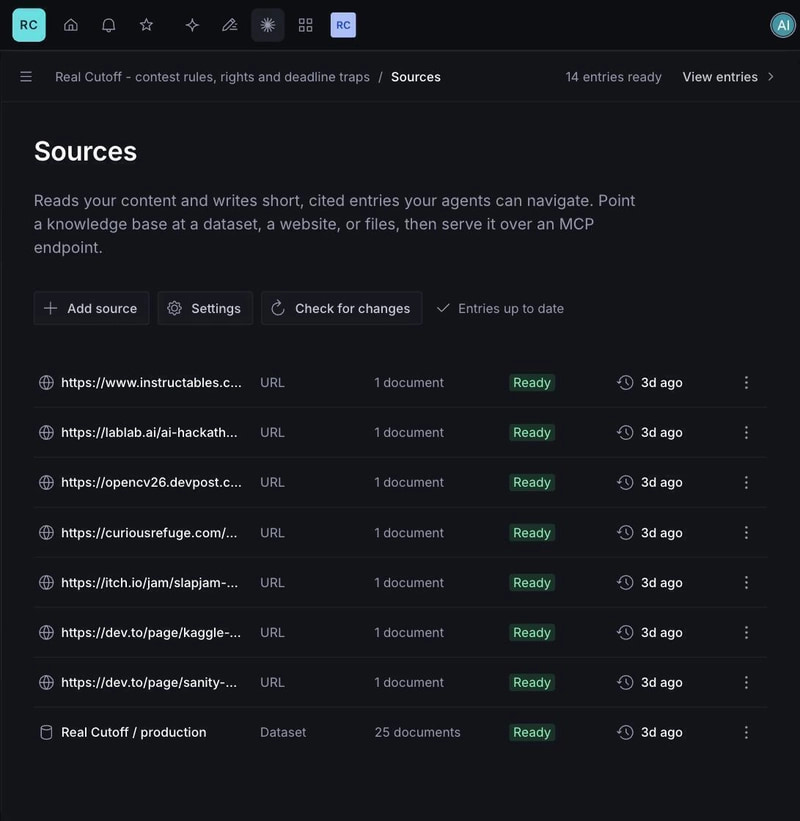This screenshot has height=821, width=800.
Task: Open the pencil edit icon
Action: [x=230, y=25]
